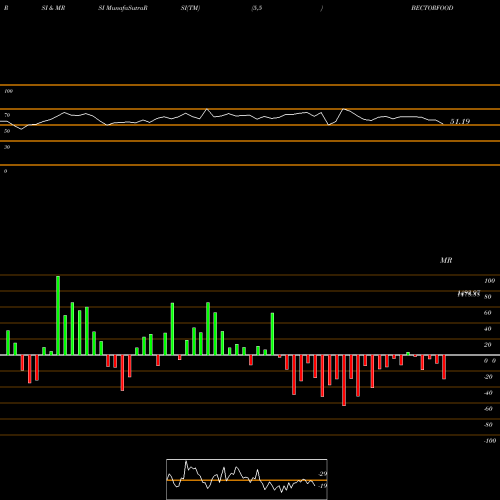500x500 pixels.
Task: Click the 30 level label on RSI panel
Action: click(7, 147)
